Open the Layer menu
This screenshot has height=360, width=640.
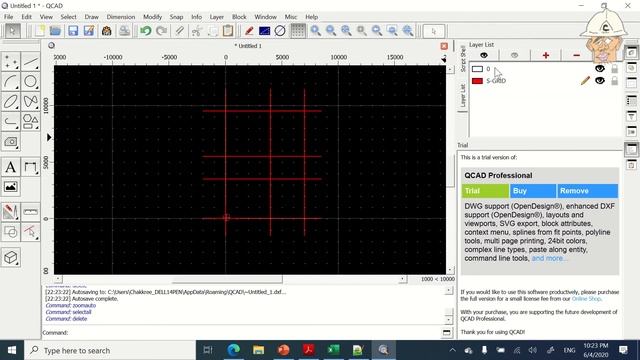point(216,17)
